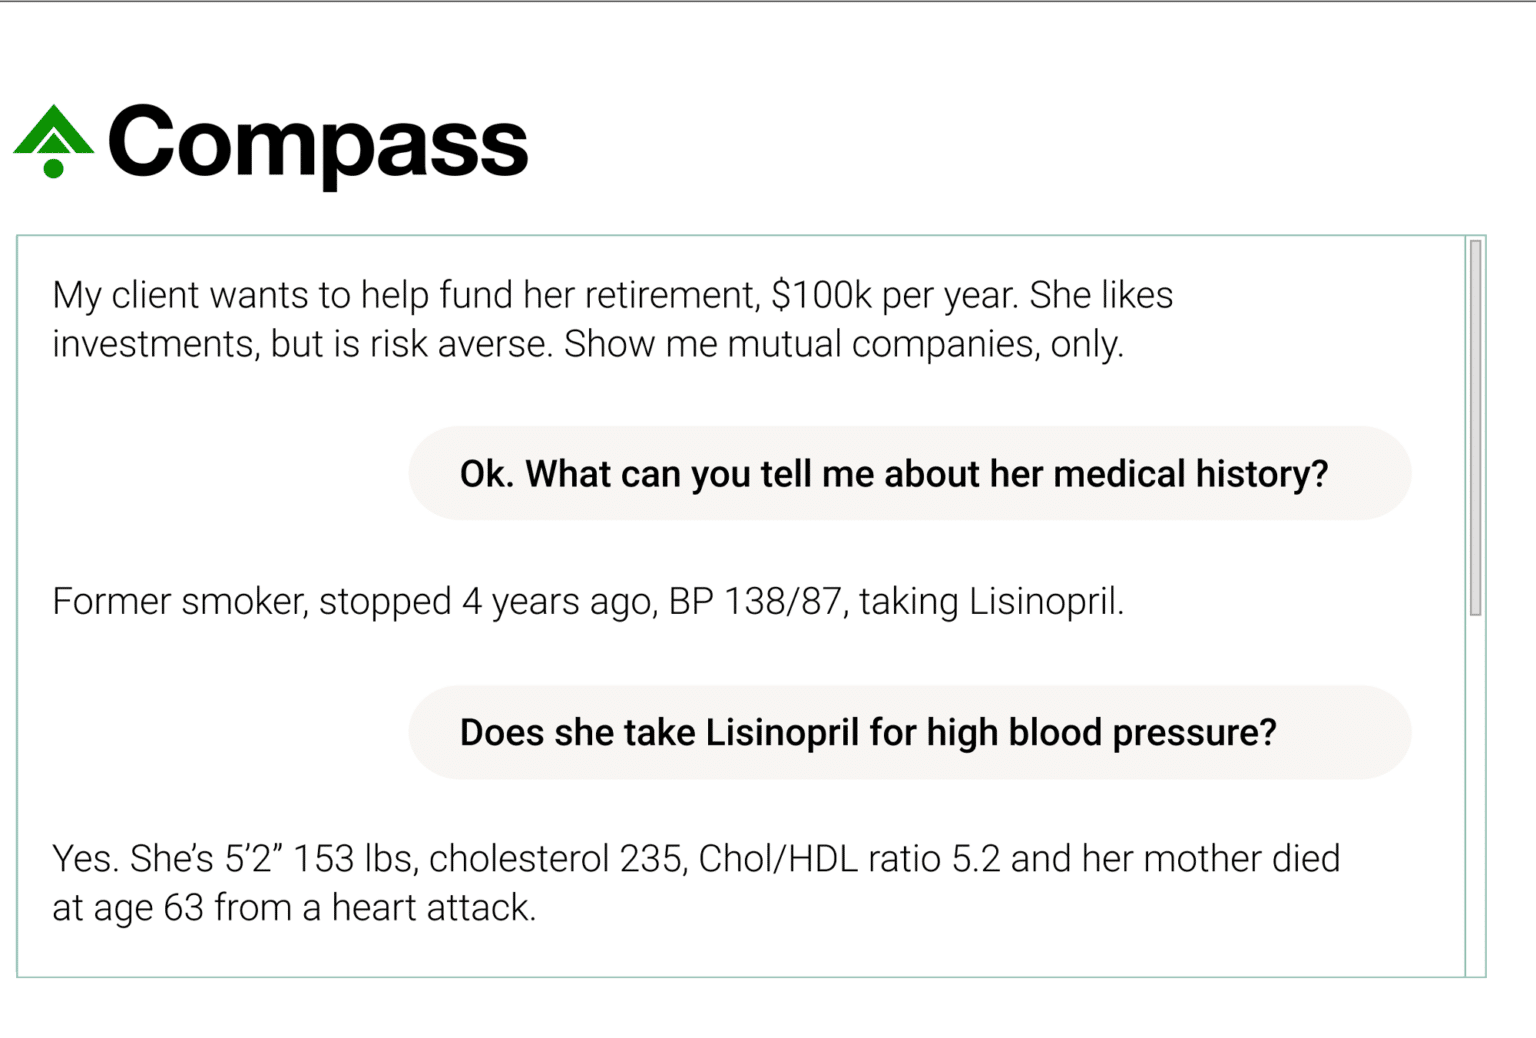Select the client retirement funding message
This screenshot has width=1536, height=1038.
click(x=612, y=319)
